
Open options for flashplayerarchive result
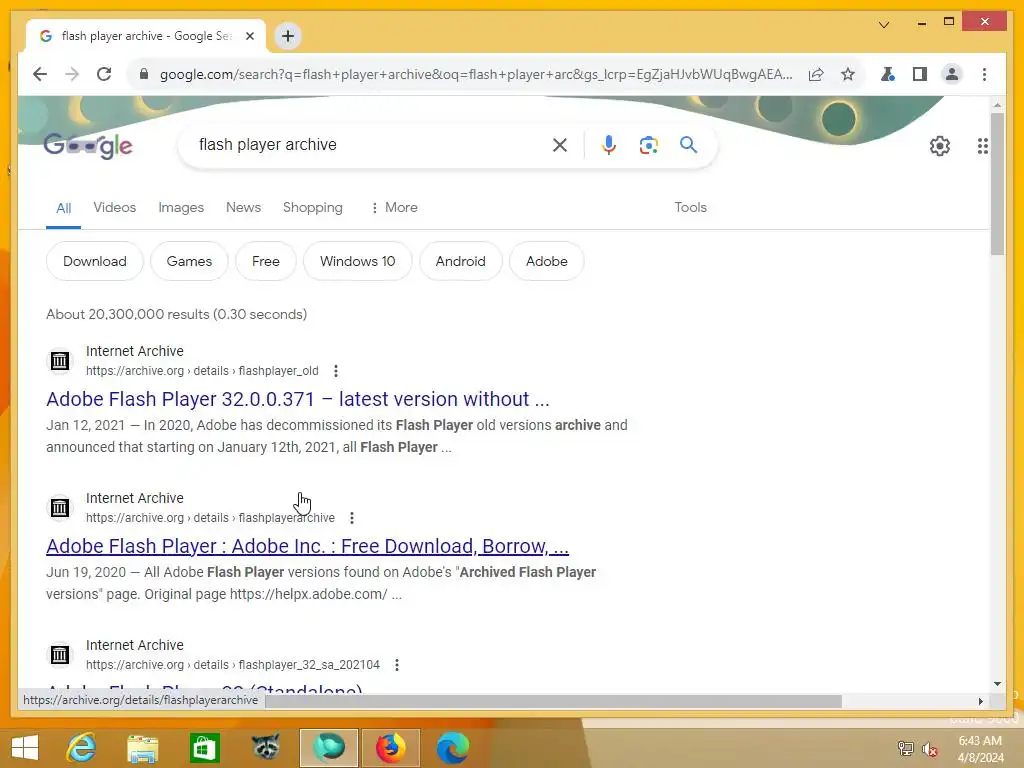click(352, 518)
